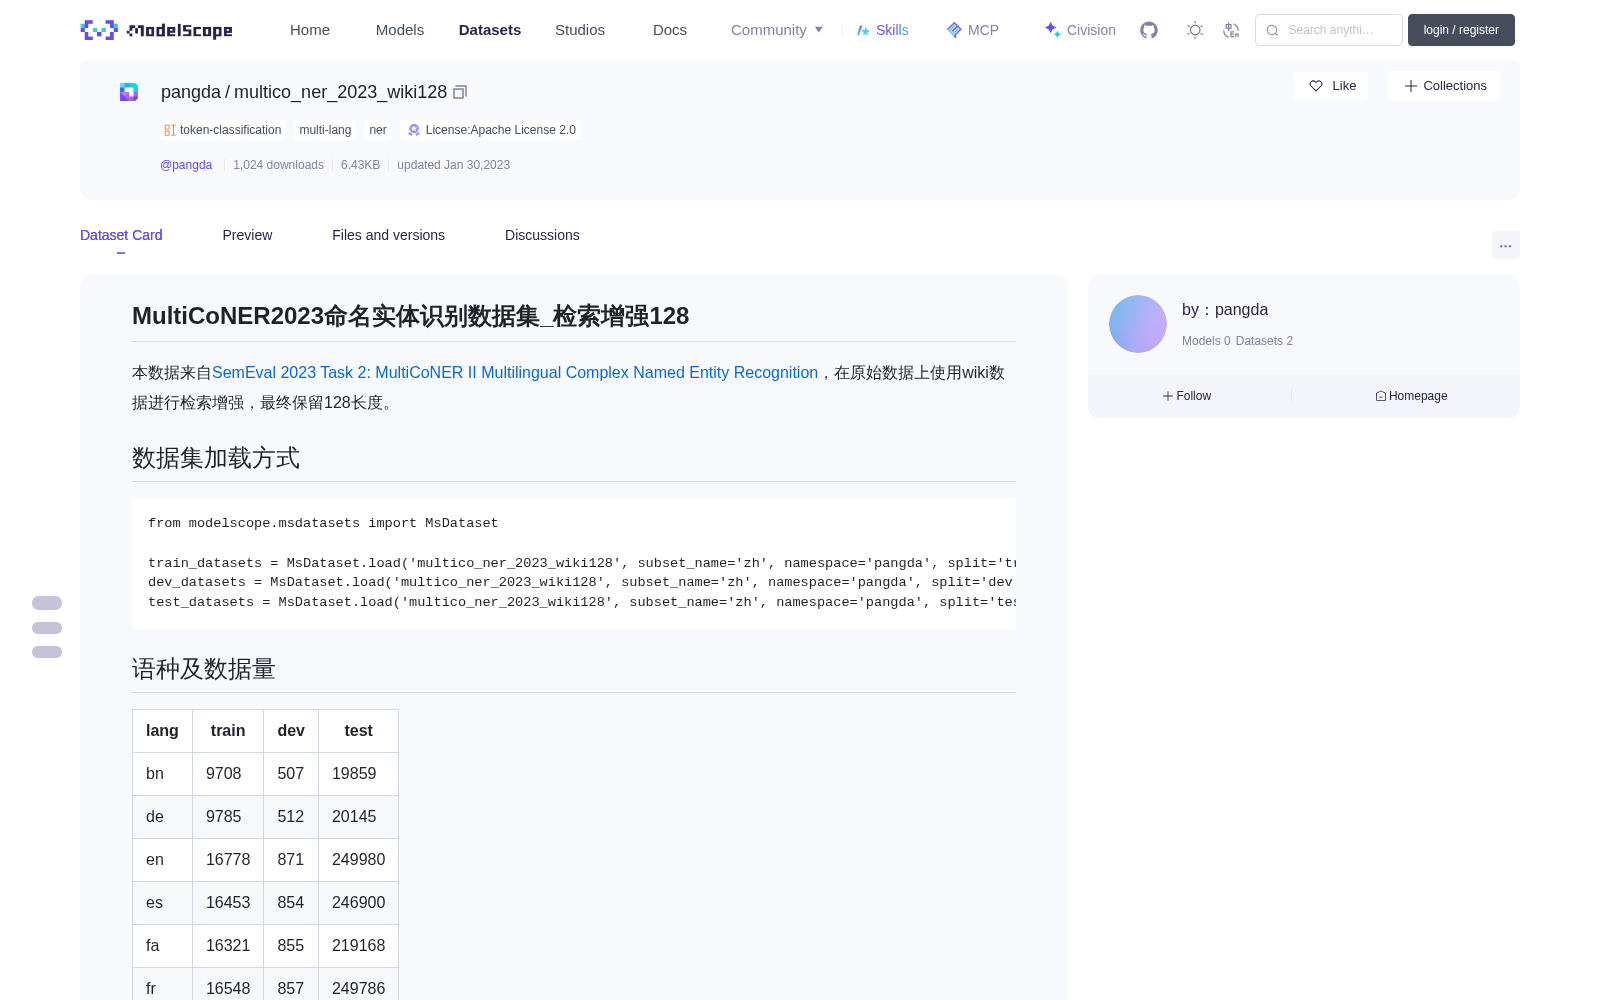Click the heart Like button
This screenshot has height=1000, width=1600.
pos(1331,86)
